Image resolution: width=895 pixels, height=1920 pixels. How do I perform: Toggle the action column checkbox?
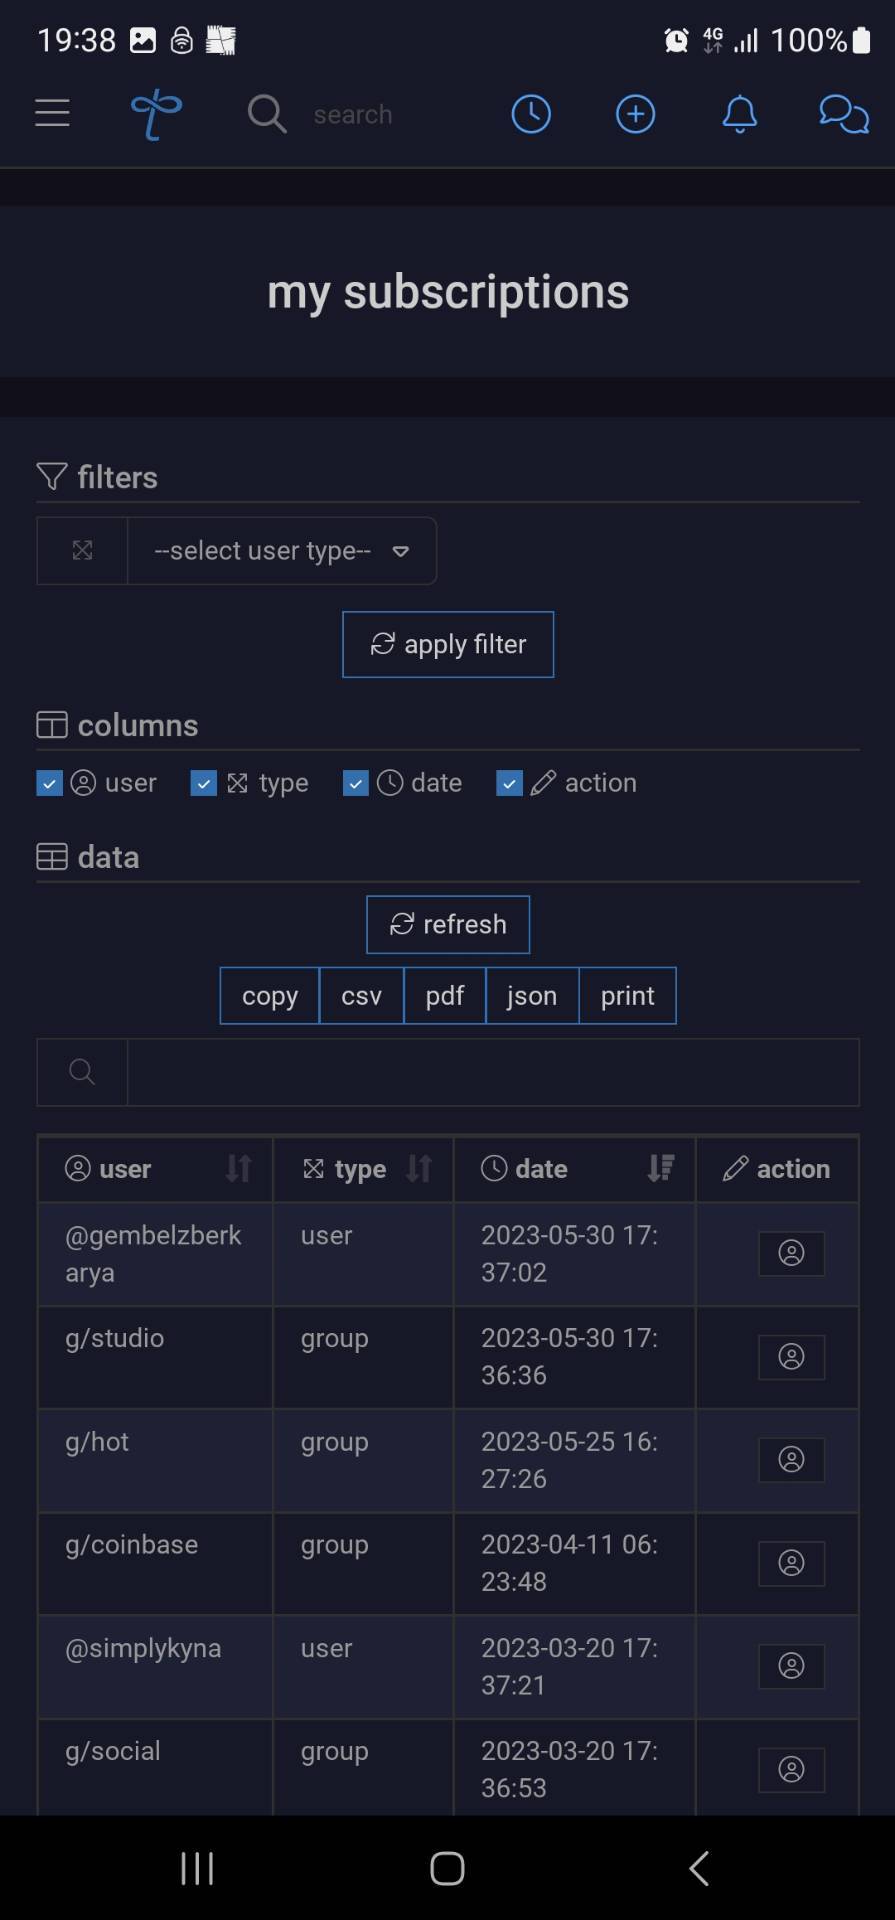[509, 783]
